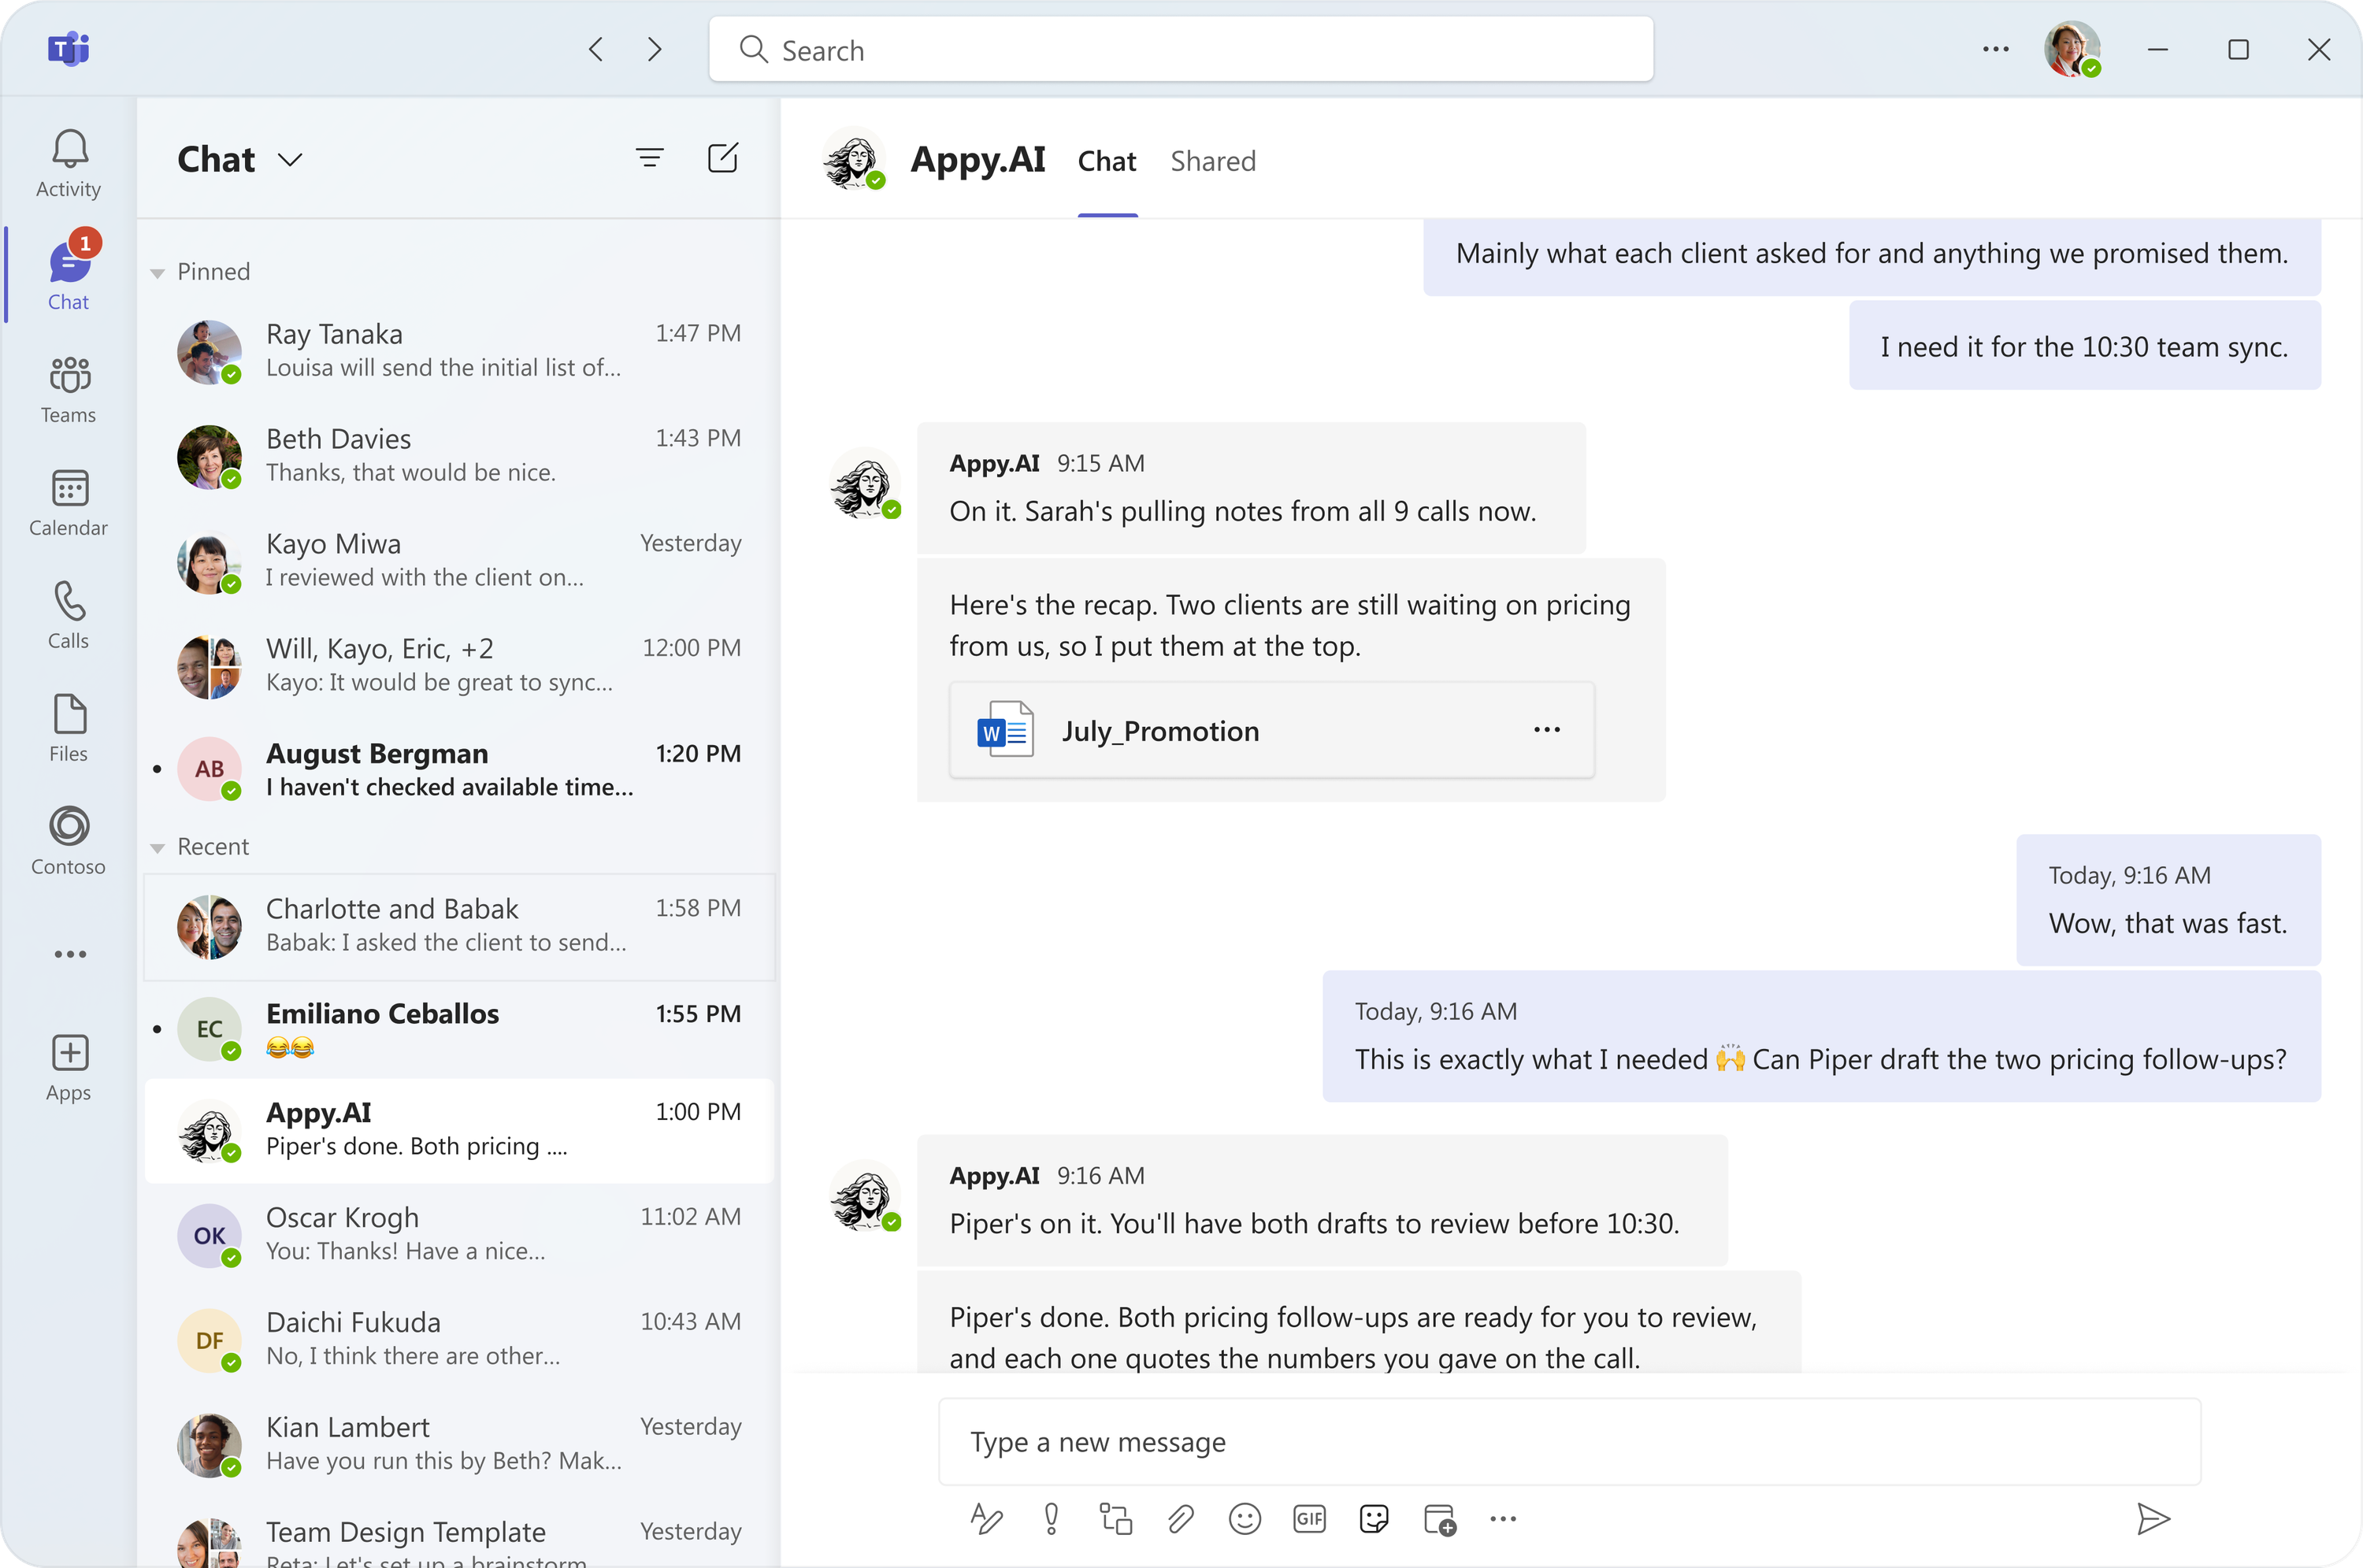Send the message

2152,1519
